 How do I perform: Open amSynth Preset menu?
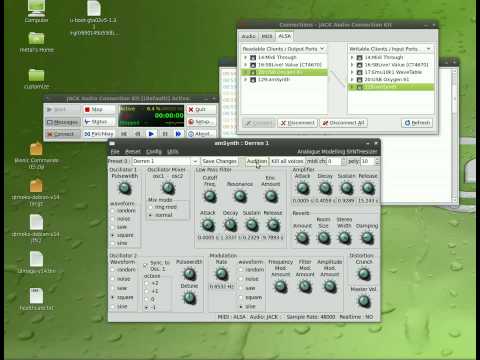[x=133, y=152]
